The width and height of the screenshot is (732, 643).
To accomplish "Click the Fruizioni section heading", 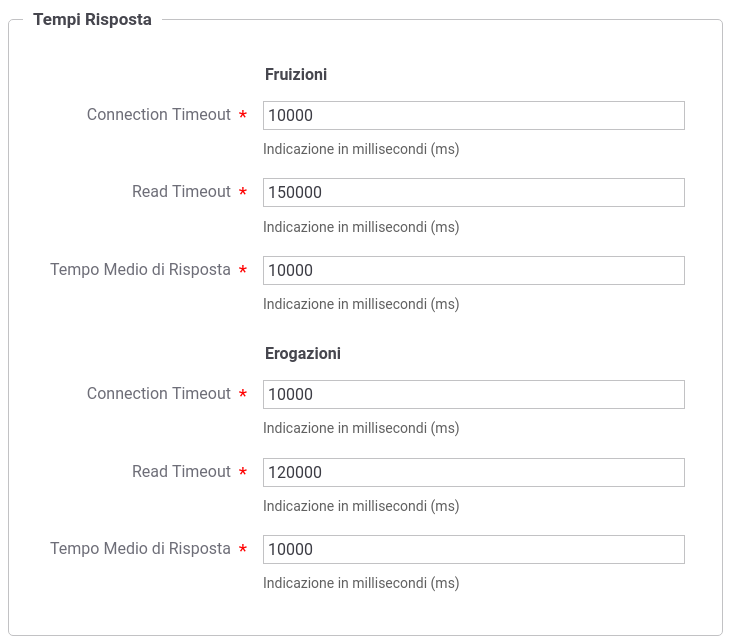I will coord(296,75).
